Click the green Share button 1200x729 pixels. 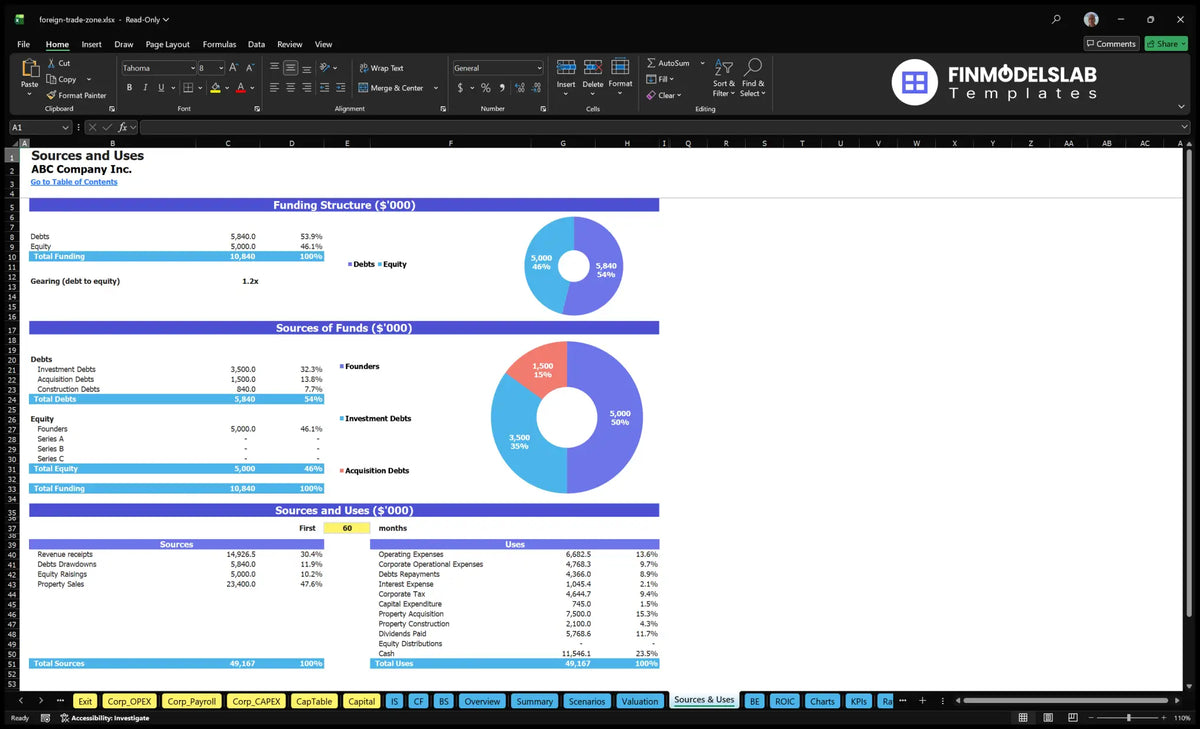[x=1165, y=44]
